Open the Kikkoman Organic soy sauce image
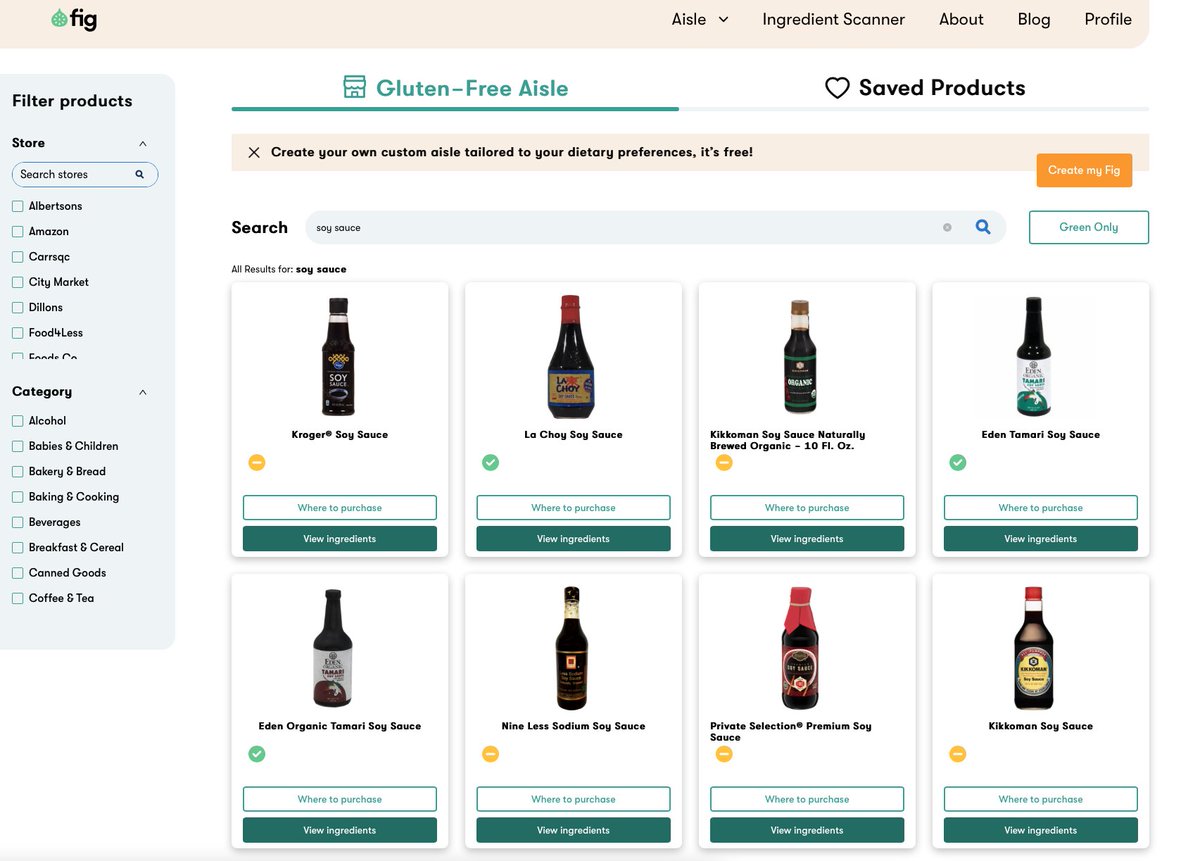This screenshot has width=1200, height=861. pos(800,357)
